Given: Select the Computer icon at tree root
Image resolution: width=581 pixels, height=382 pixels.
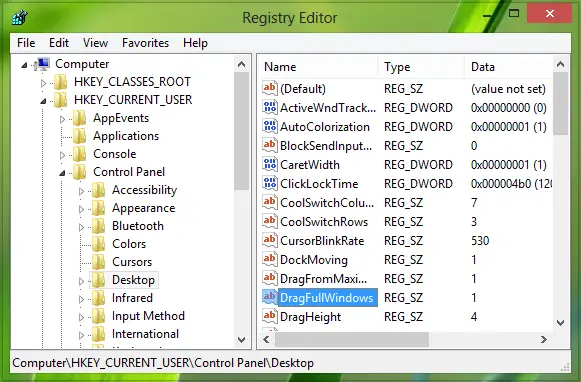Looking at the screenshot, I should click(43, 64).
